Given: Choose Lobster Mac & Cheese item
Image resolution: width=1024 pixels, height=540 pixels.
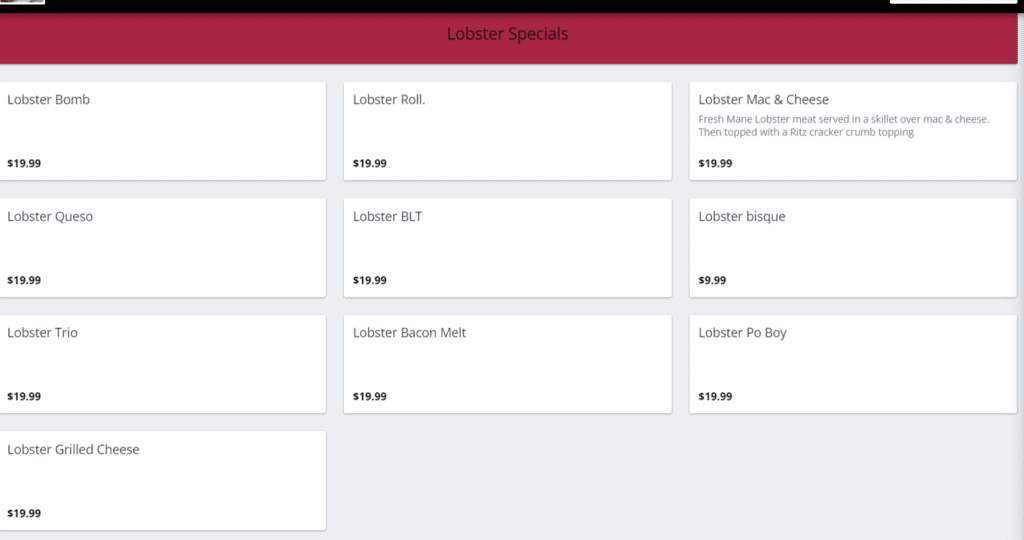Looking at the screenshot, I should (853, 131).
